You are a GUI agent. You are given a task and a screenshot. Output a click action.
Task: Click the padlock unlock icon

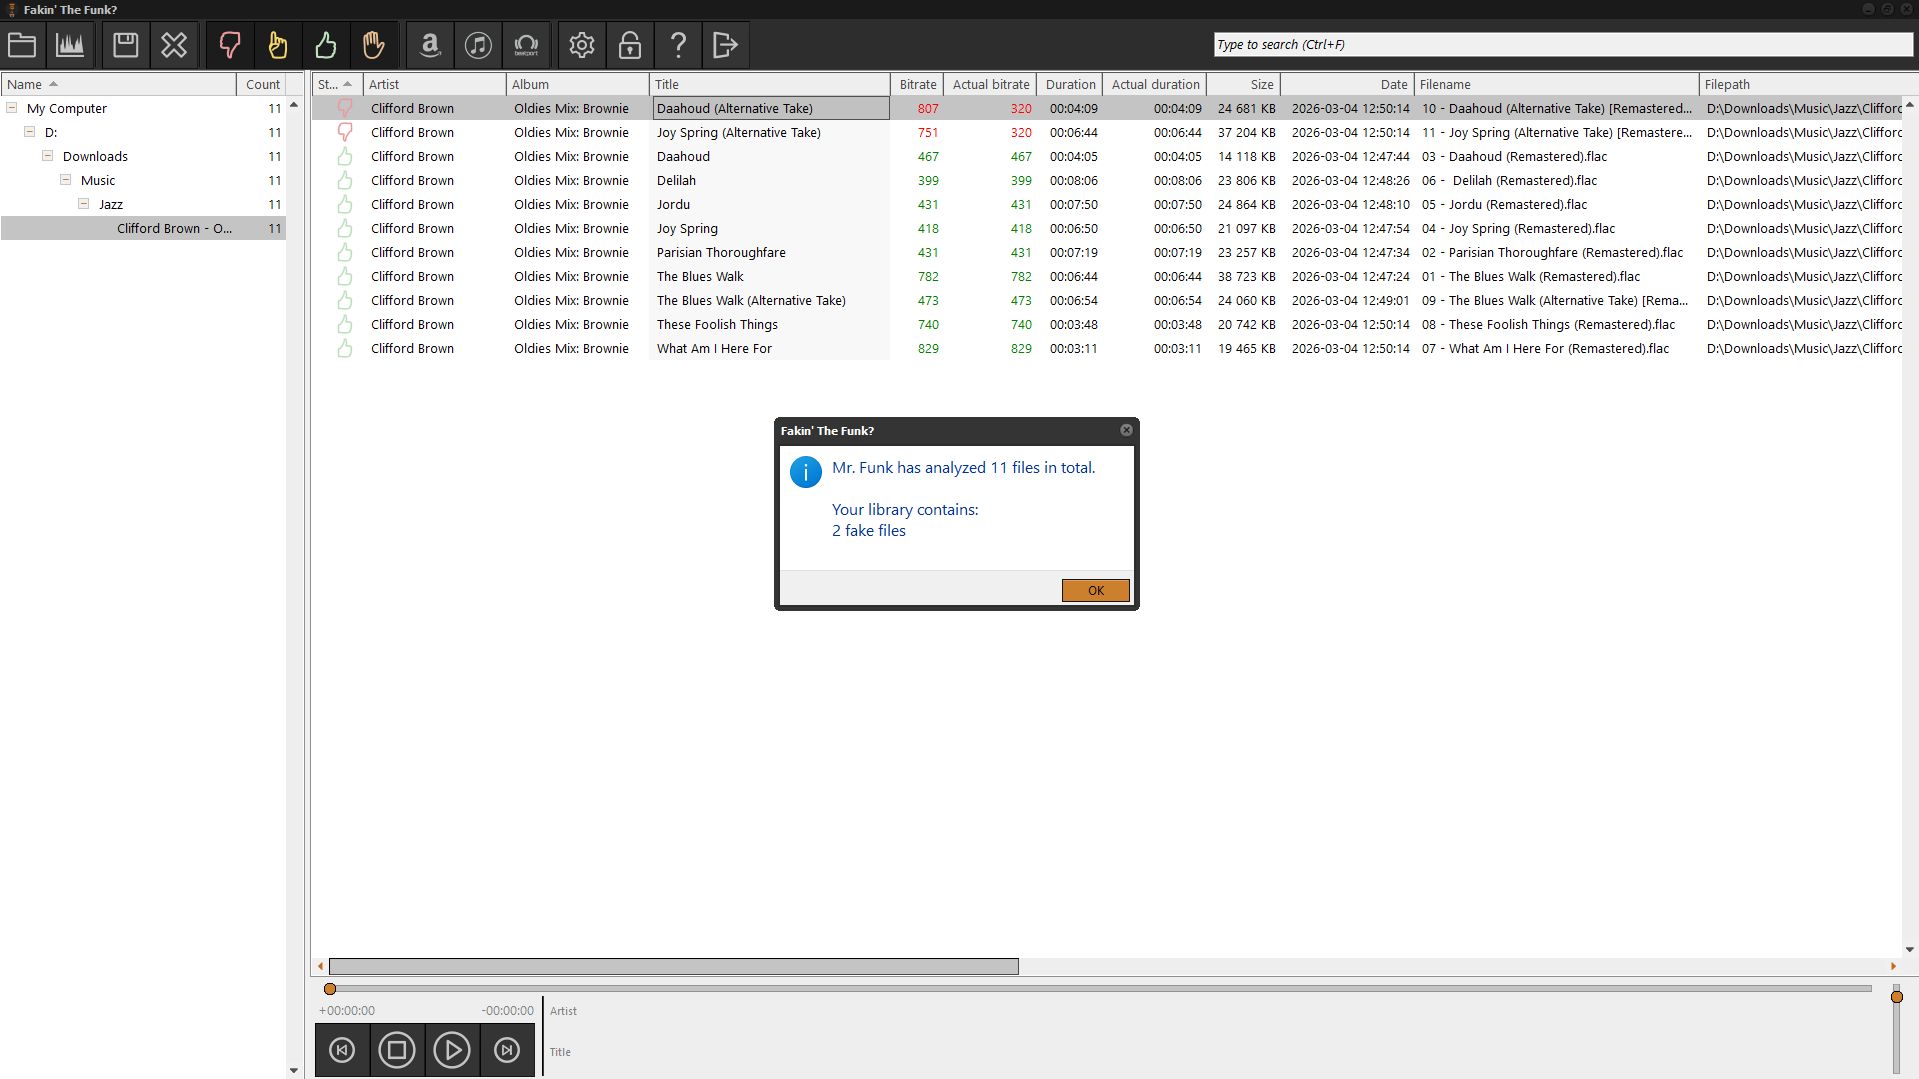(x=630, y=45)
